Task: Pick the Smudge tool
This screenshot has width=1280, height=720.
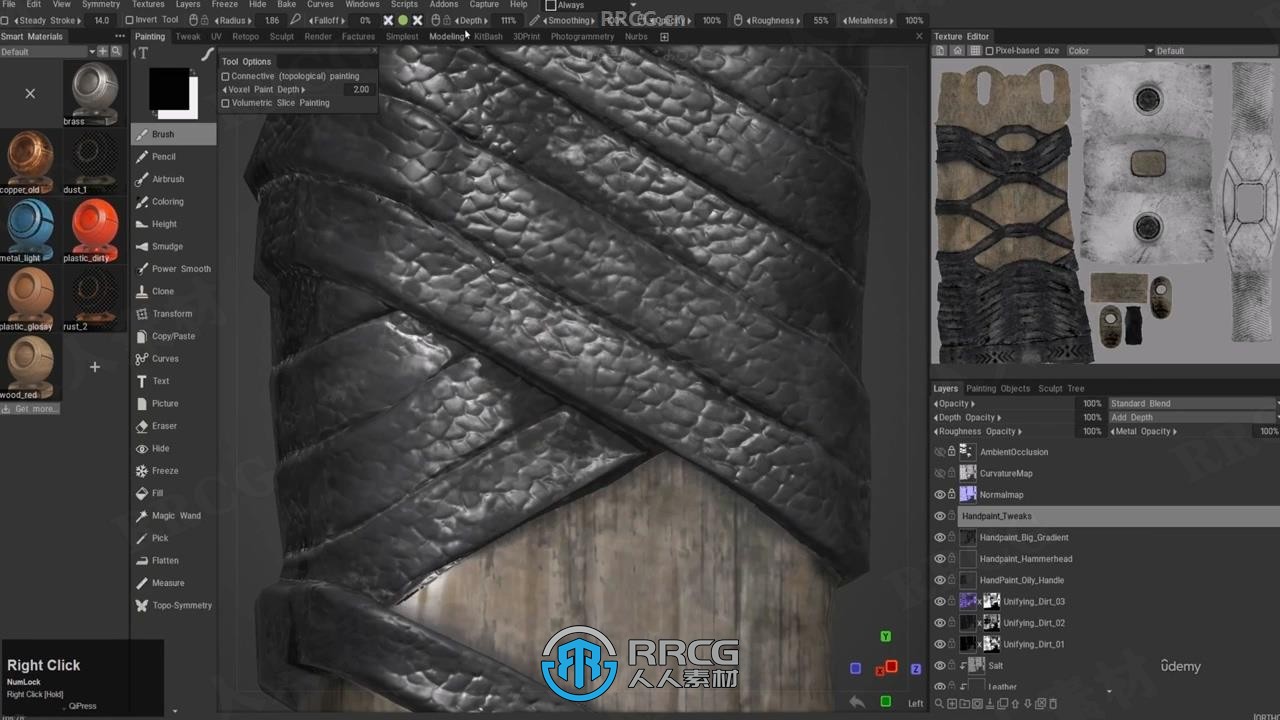Action: [173, 246]
